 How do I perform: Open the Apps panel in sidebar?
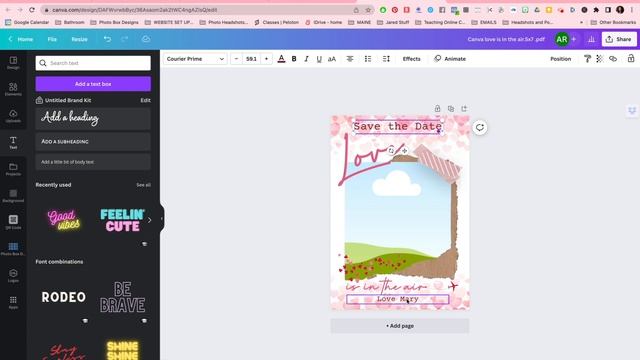click(x=13, y=302)
